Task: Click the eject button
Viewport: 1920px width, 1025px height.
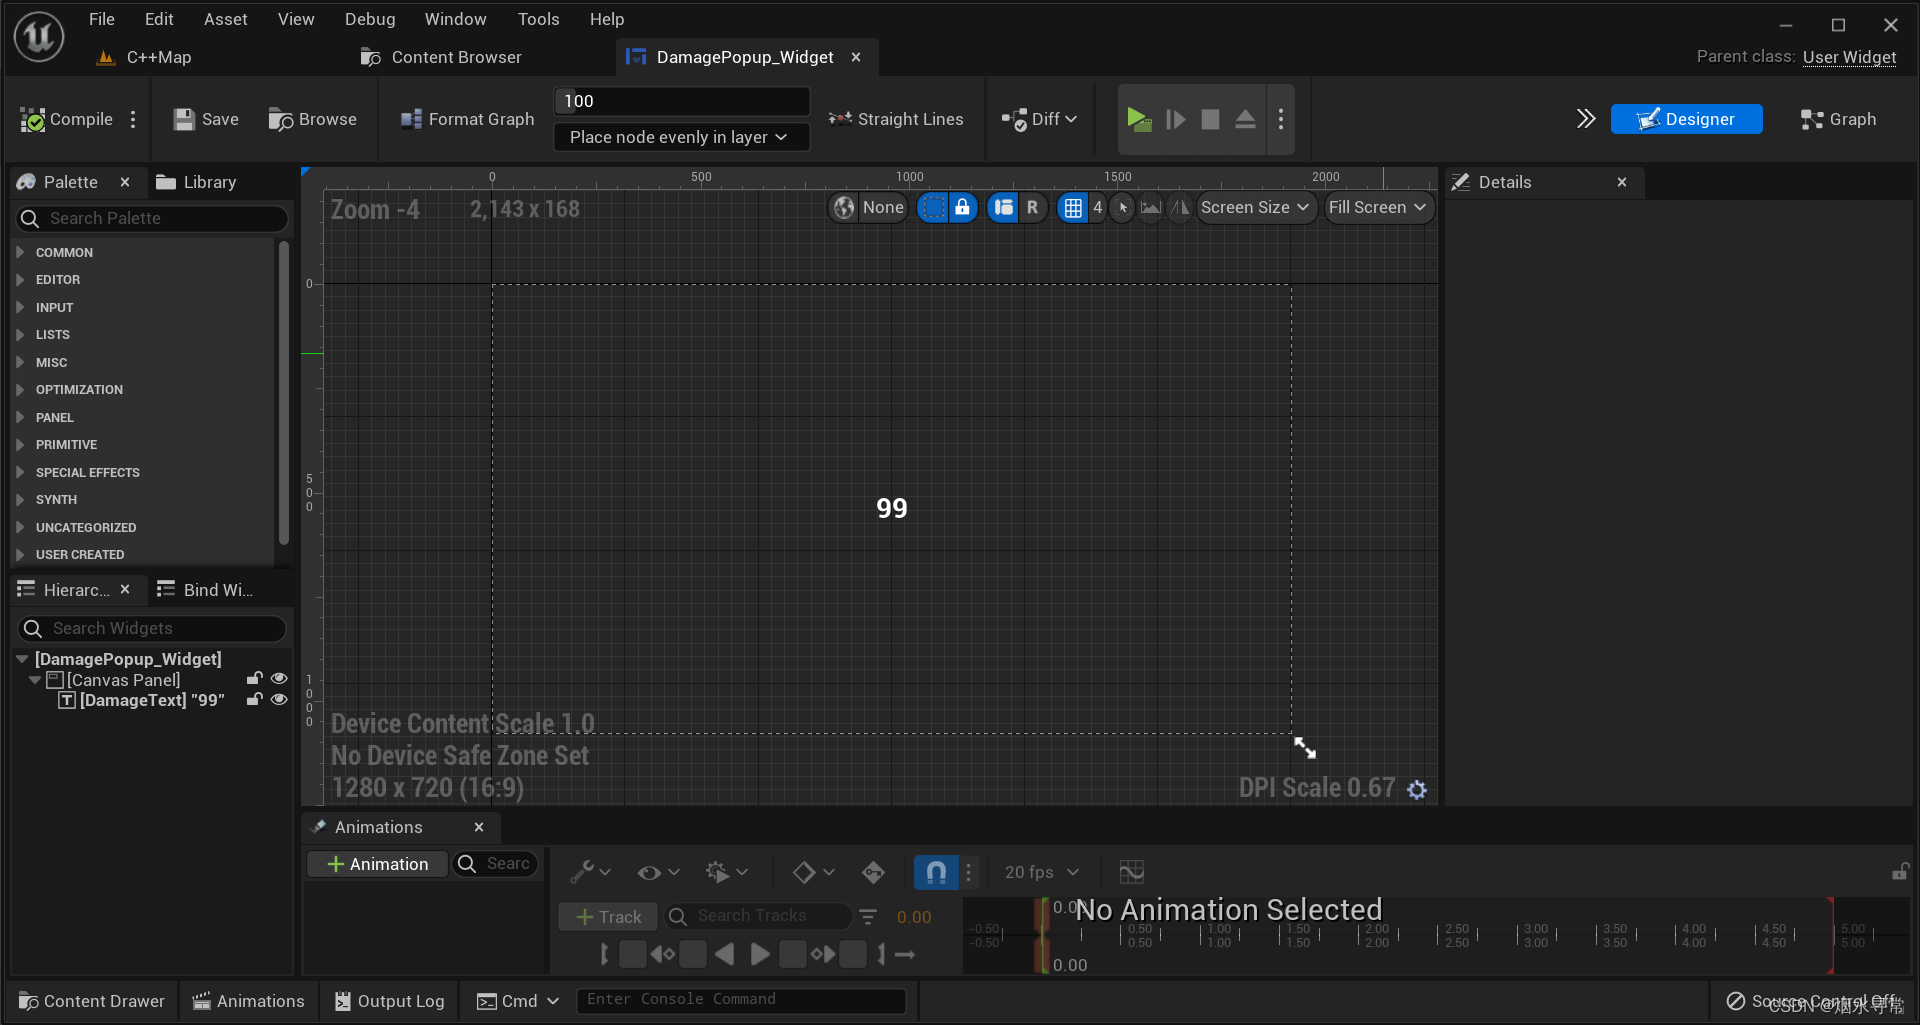Action: pyautogui.click(x=1245, y=119)
